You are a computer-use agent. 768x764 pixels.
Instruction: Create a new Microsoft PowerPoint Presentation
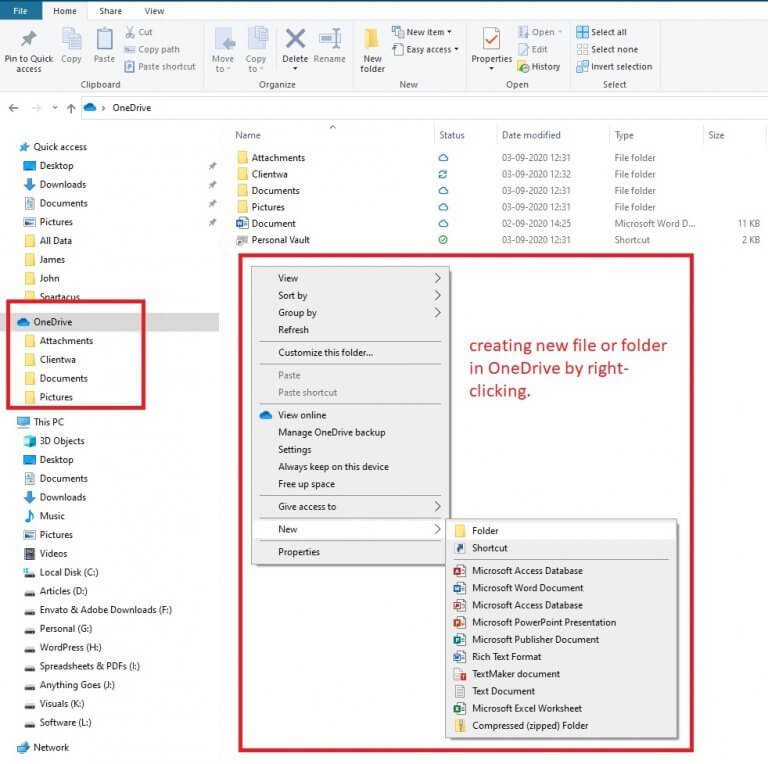(562, 622)
